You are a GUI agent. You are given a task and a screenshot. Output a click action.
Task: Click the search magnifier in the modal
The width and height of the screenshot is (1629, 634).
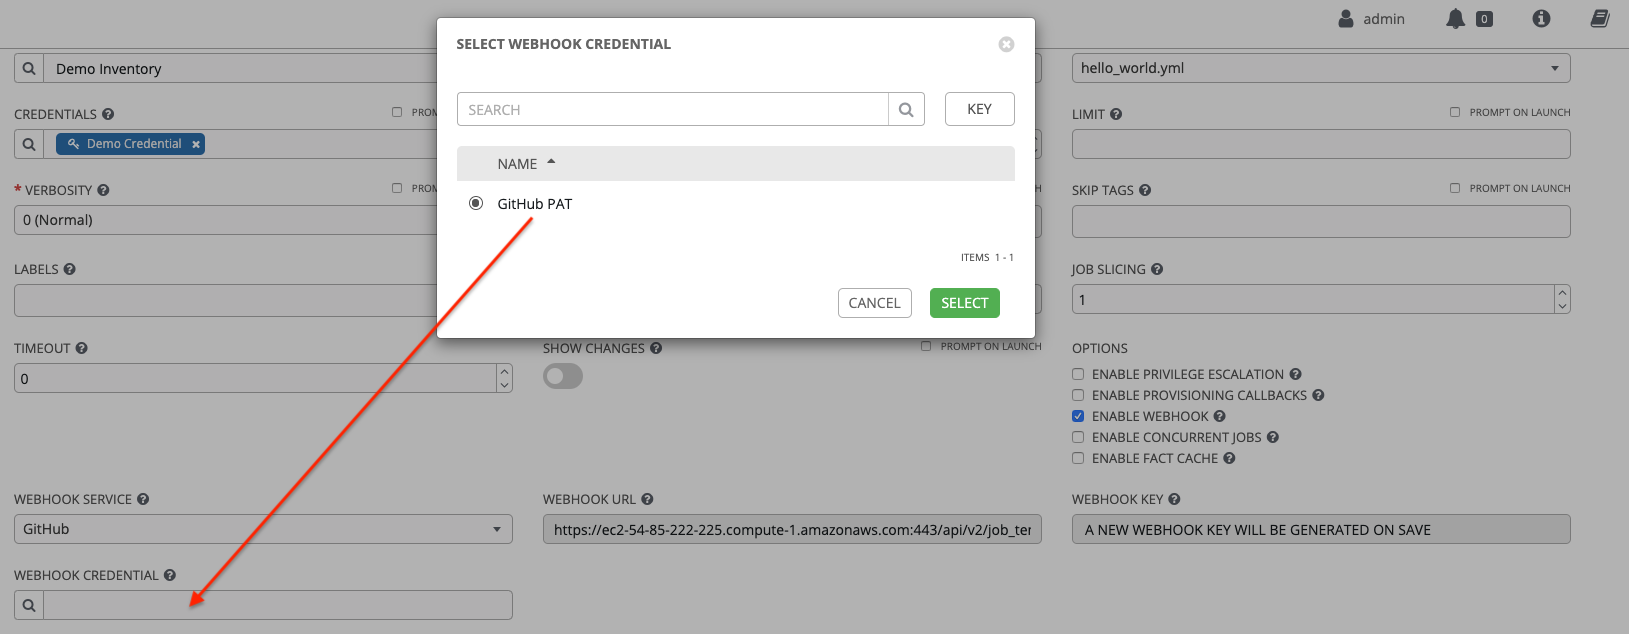(906, 110)
